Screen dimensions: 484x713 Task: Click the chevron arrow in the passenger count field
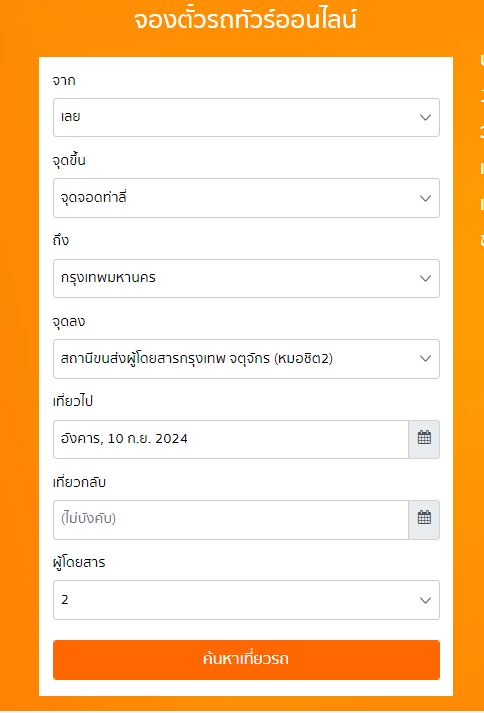tap(425, 600)
